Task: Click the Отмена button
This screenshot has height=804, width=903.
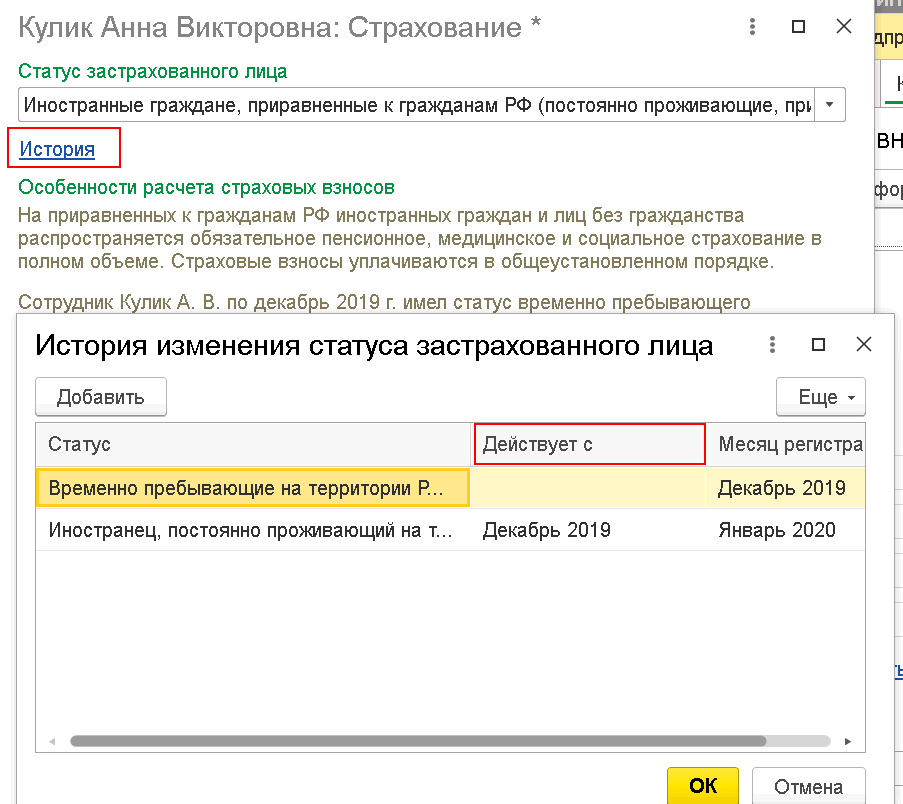Action: (808, 786)
